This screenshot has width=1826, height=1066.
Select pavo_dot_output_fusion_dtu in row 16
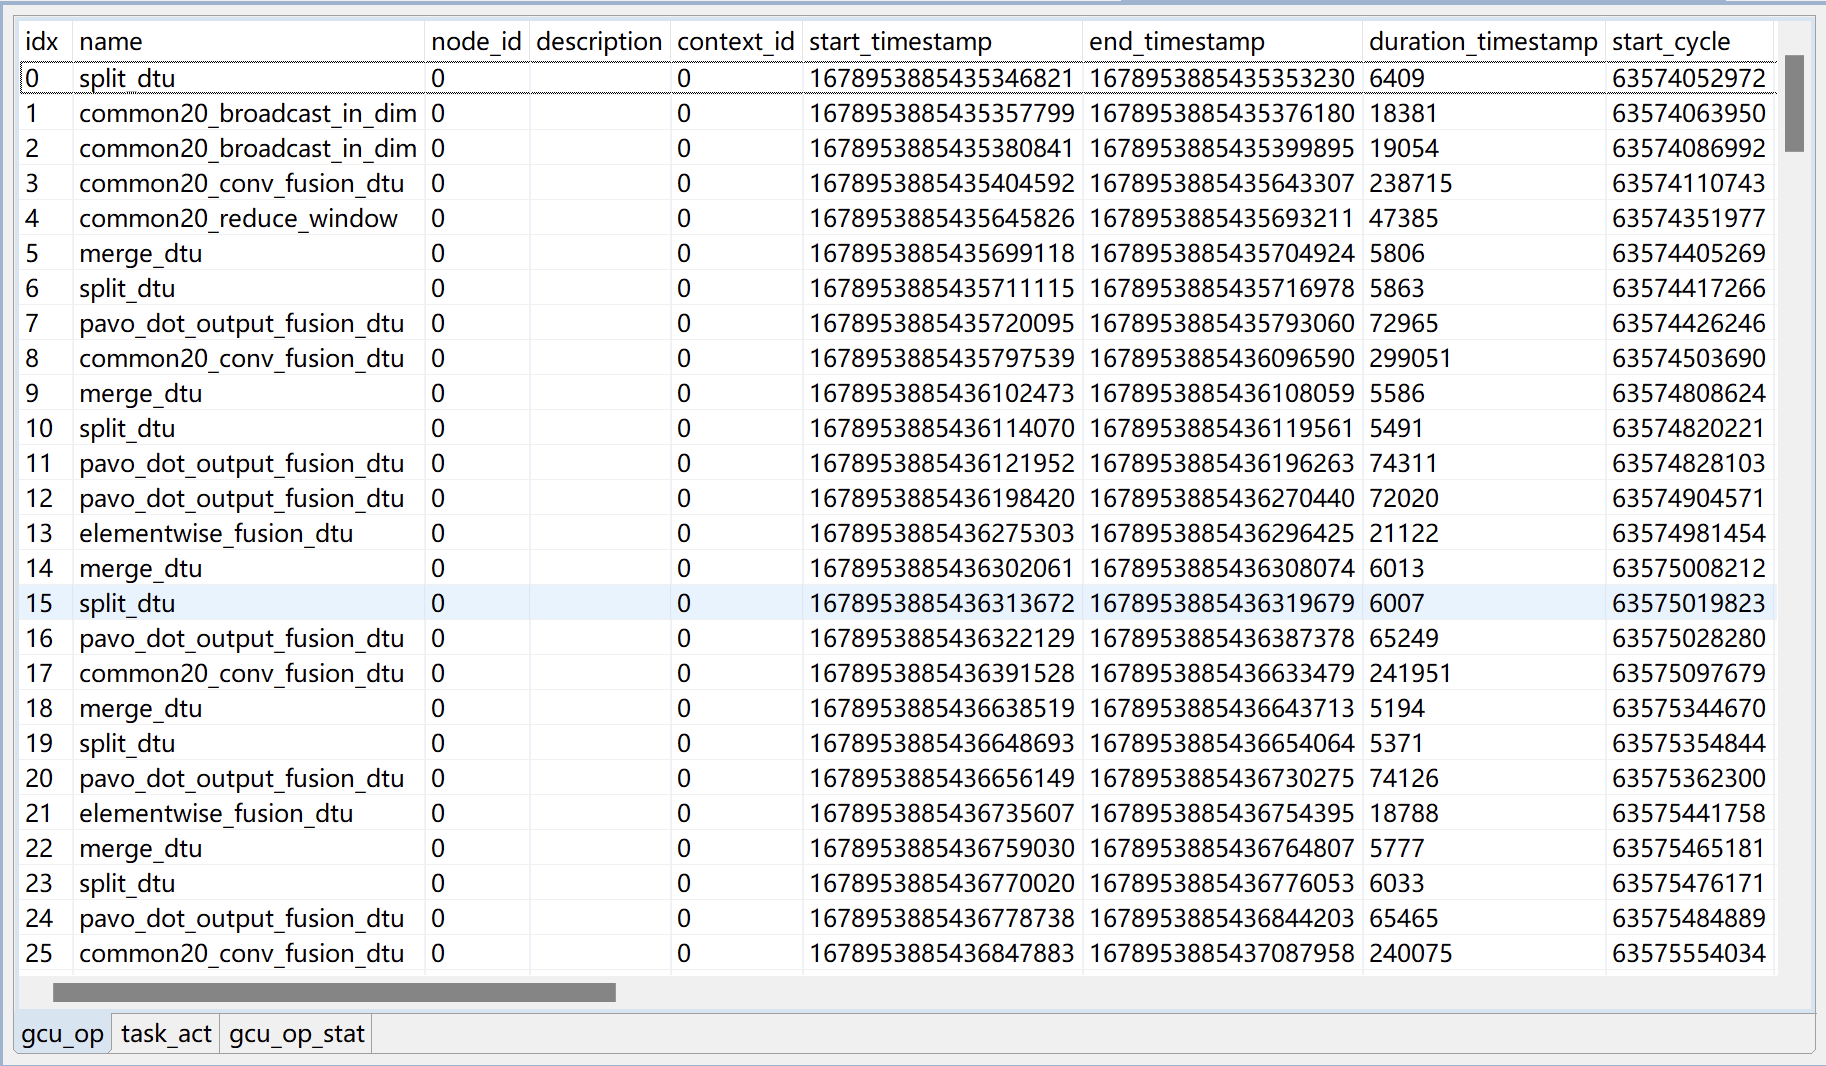(241, 638)
